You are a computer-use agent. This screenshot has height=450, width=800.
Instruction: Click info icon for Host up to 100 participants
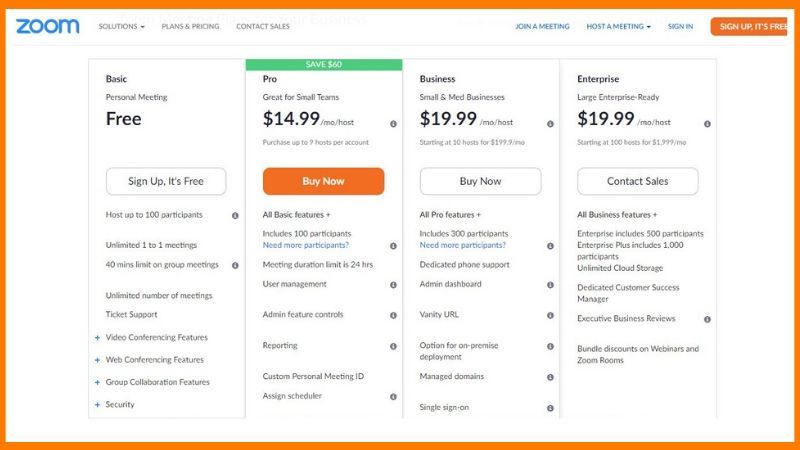click(235, 215)
